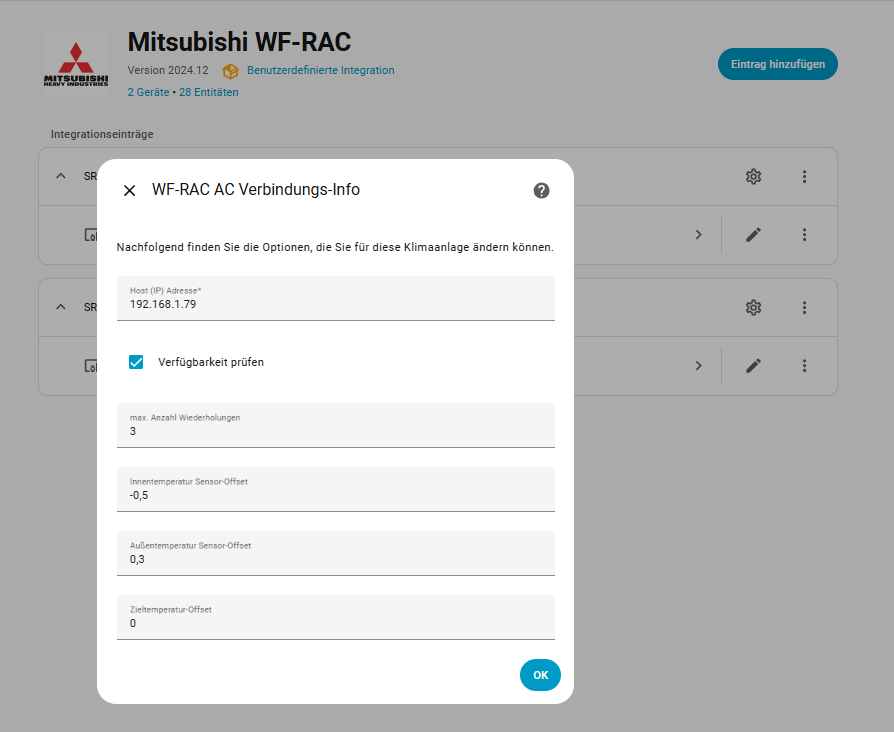Open three-dot menu of first integration entry

pos(804,177)
